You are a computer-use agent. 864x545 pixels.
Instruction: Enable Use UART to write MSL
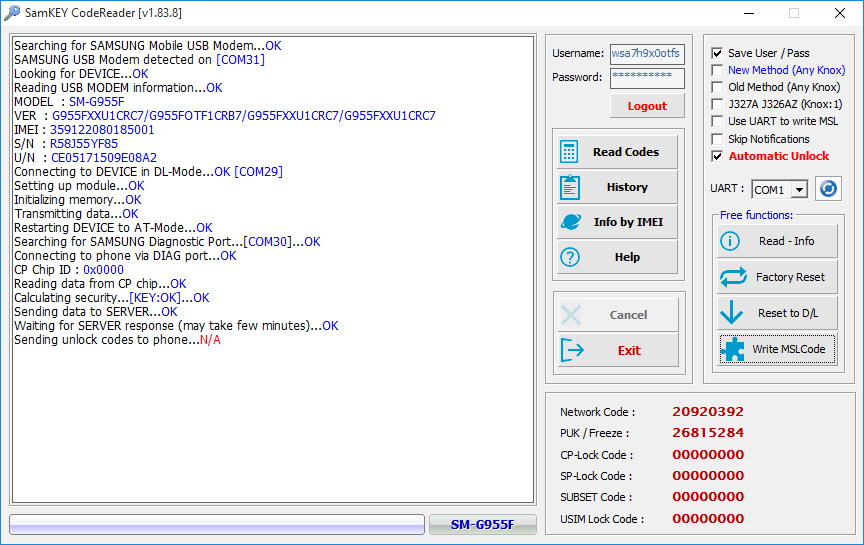coord(717,121)
